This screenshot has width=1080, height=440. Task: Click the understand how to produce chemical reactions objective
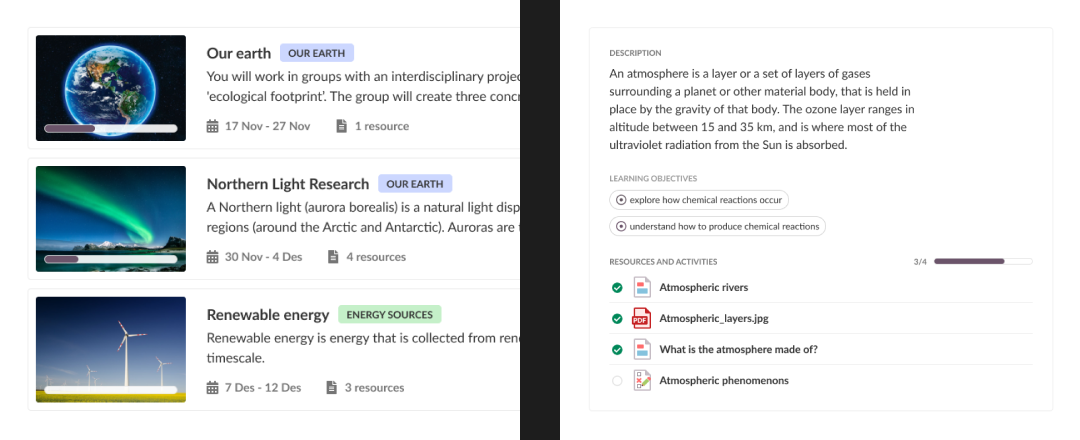pyautogui.click(x=717, y=226)
